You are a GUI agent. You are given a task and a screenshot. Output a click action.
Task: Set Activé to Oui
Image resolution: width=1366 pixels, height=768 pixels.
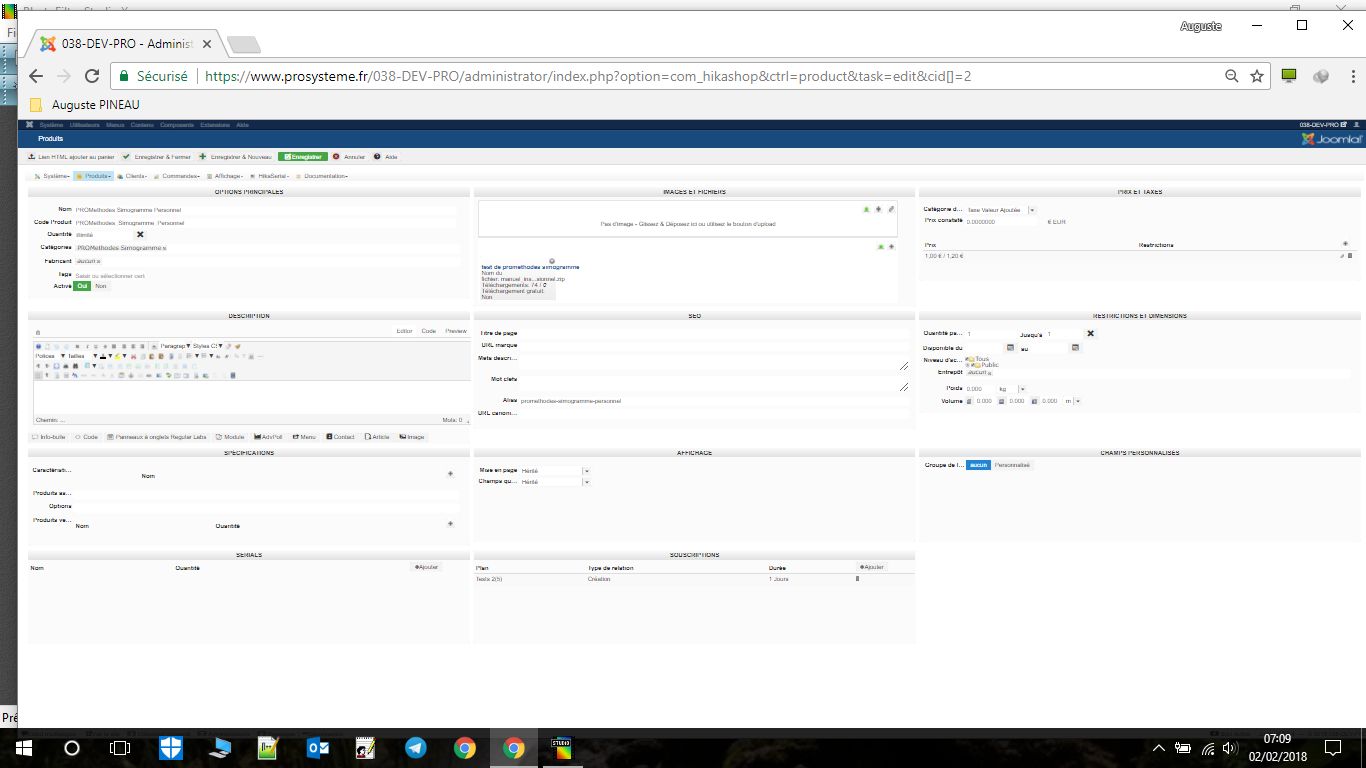pos(83,286)
